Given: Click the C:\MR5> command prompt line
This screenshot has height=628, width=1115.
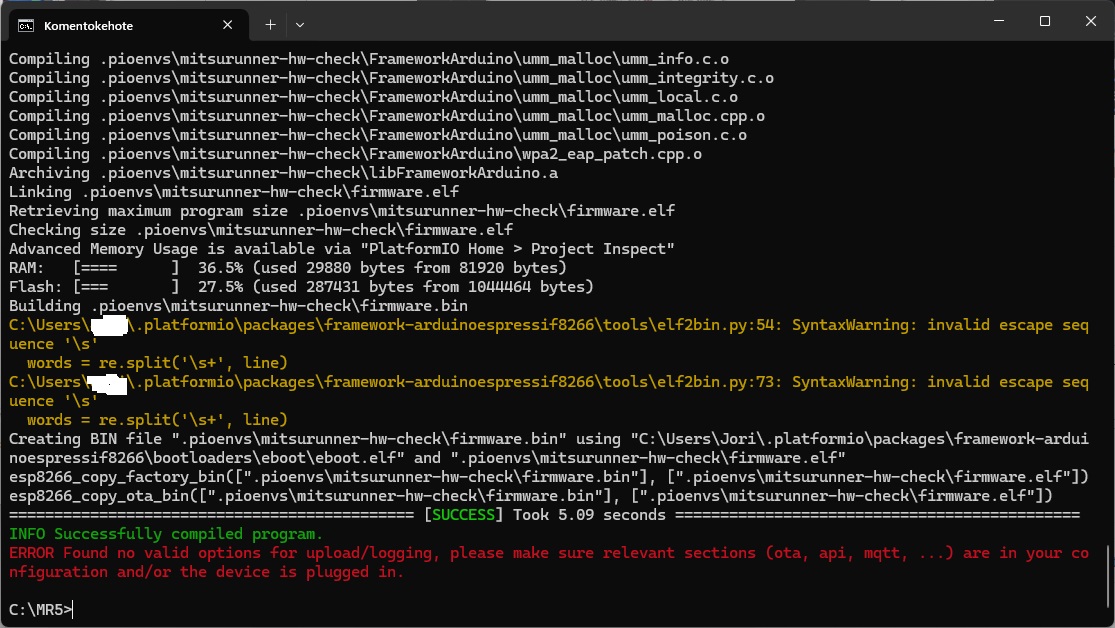Looking at the screenshot, I should [40, 609].
